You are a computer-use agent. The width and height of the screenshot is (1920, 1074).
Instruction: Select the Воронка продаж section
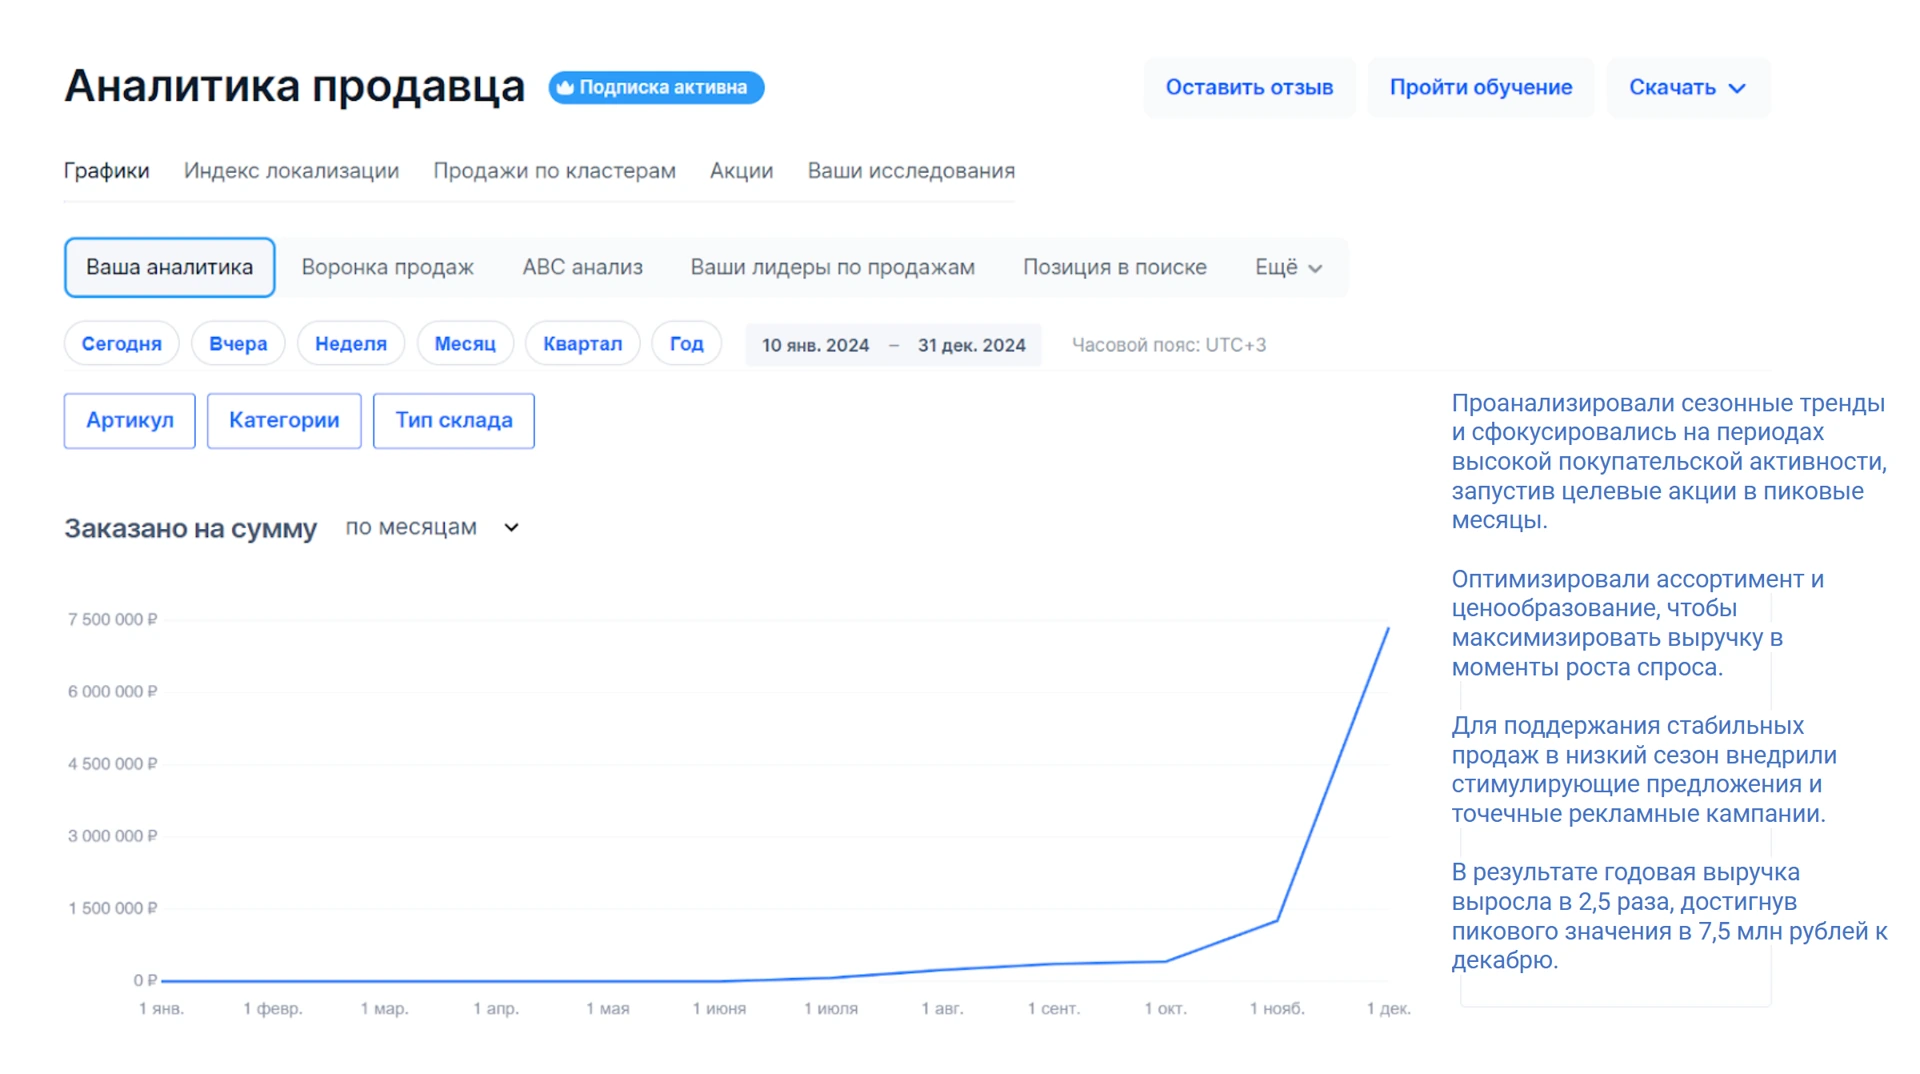click(387, 267)
